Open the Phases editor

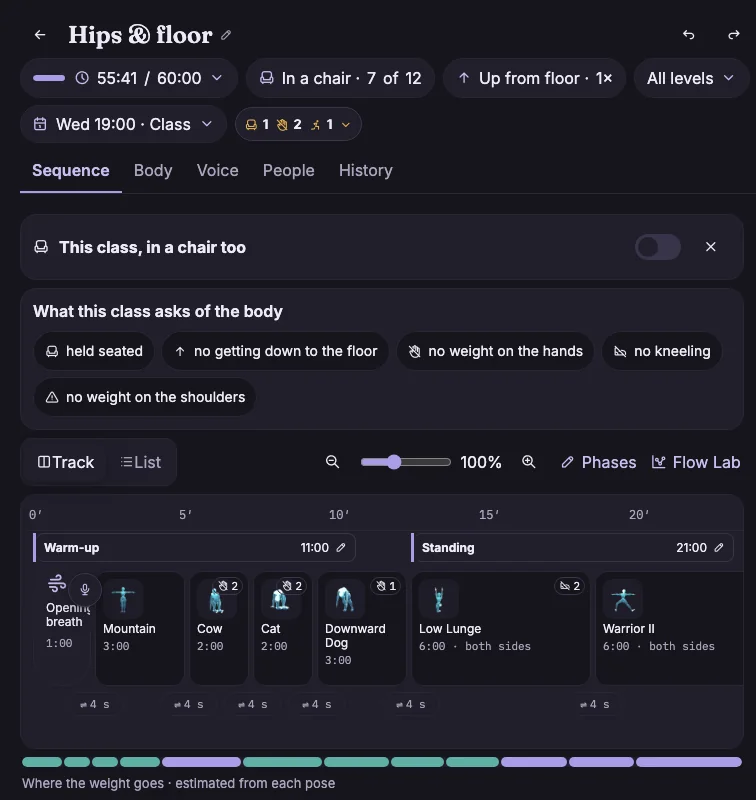[x=599, y=462]
